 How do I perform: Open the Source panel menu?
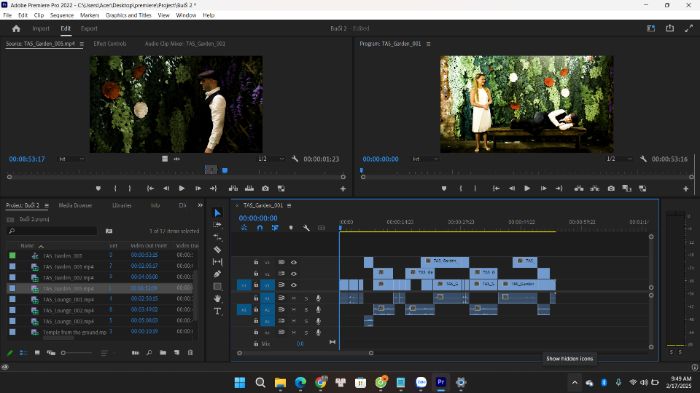click(x=82, y=44)
